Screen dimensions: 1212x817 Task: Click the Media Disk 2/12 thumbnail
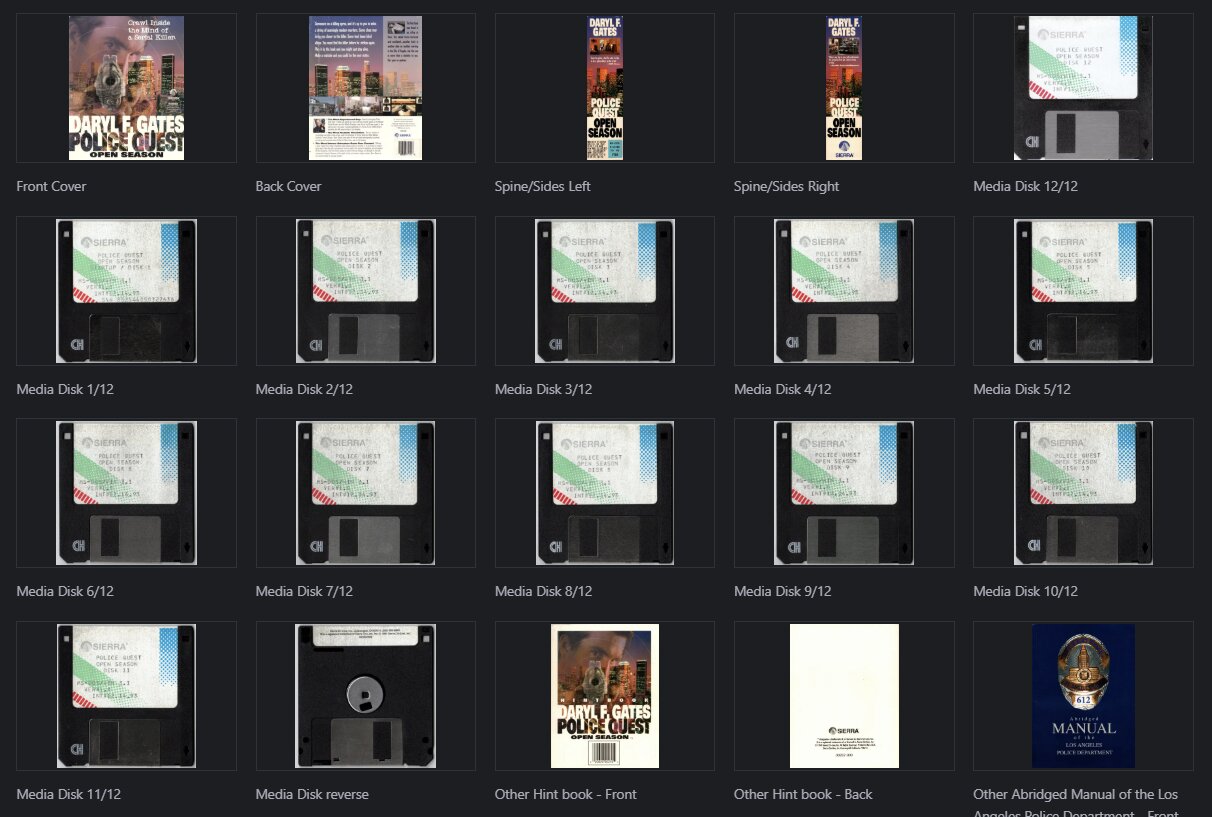tap(365, 291)
